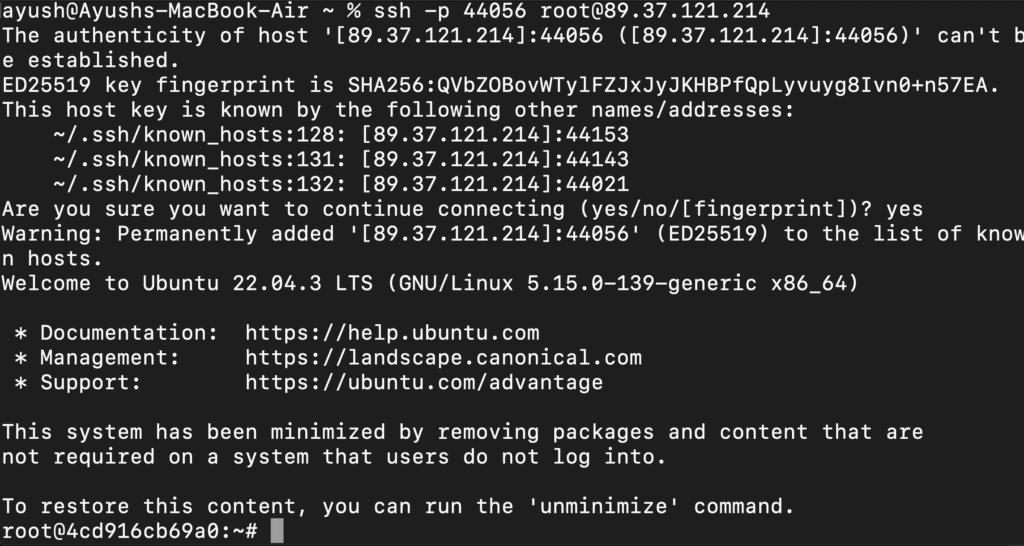Click the root@4cd916cb69a0 shell prompt

(x=130, y=531)
